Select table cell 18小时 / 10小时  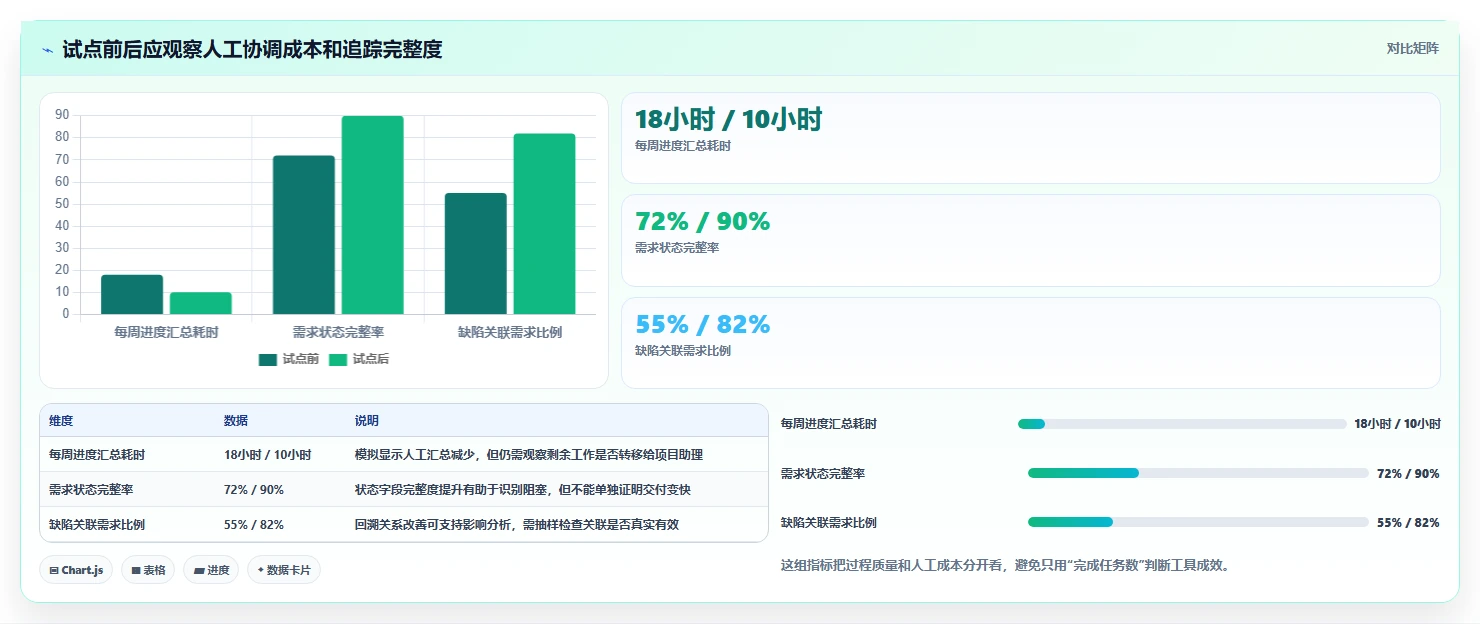click(267, 455)
